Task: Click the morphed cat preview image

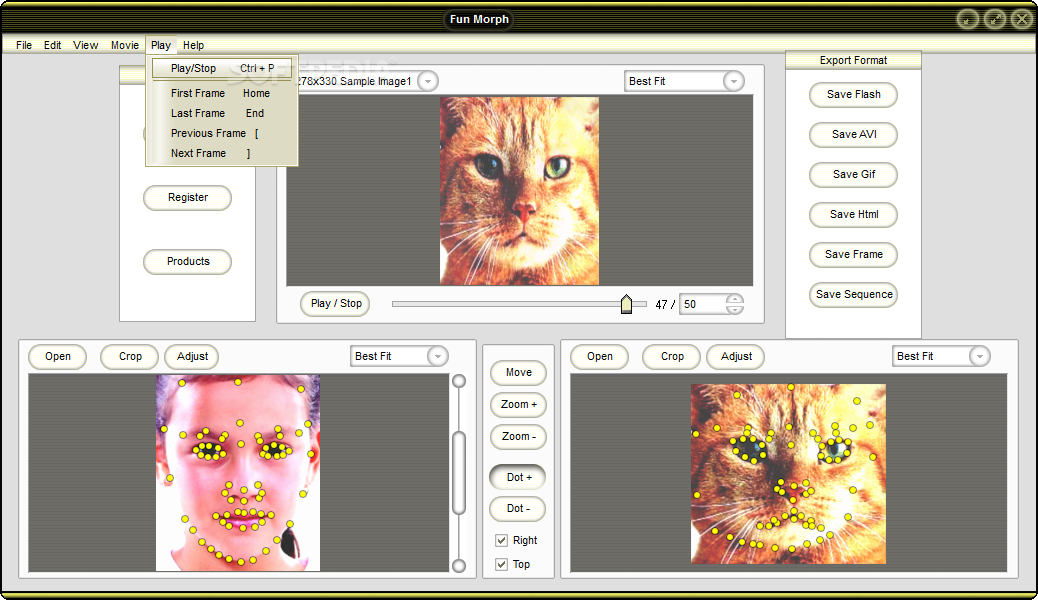Action: point(520,191)
